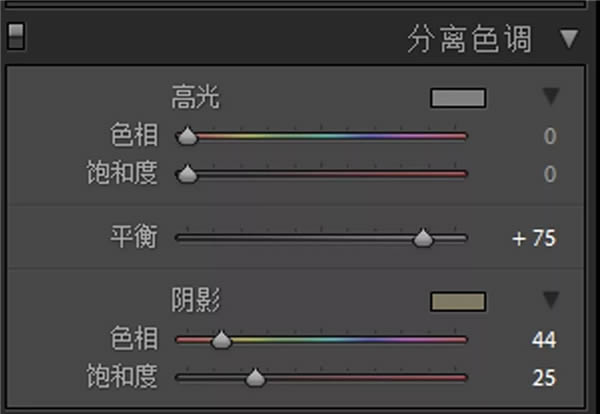
Task: Expand the highlights color picker arrow
Action: point(550,97)
